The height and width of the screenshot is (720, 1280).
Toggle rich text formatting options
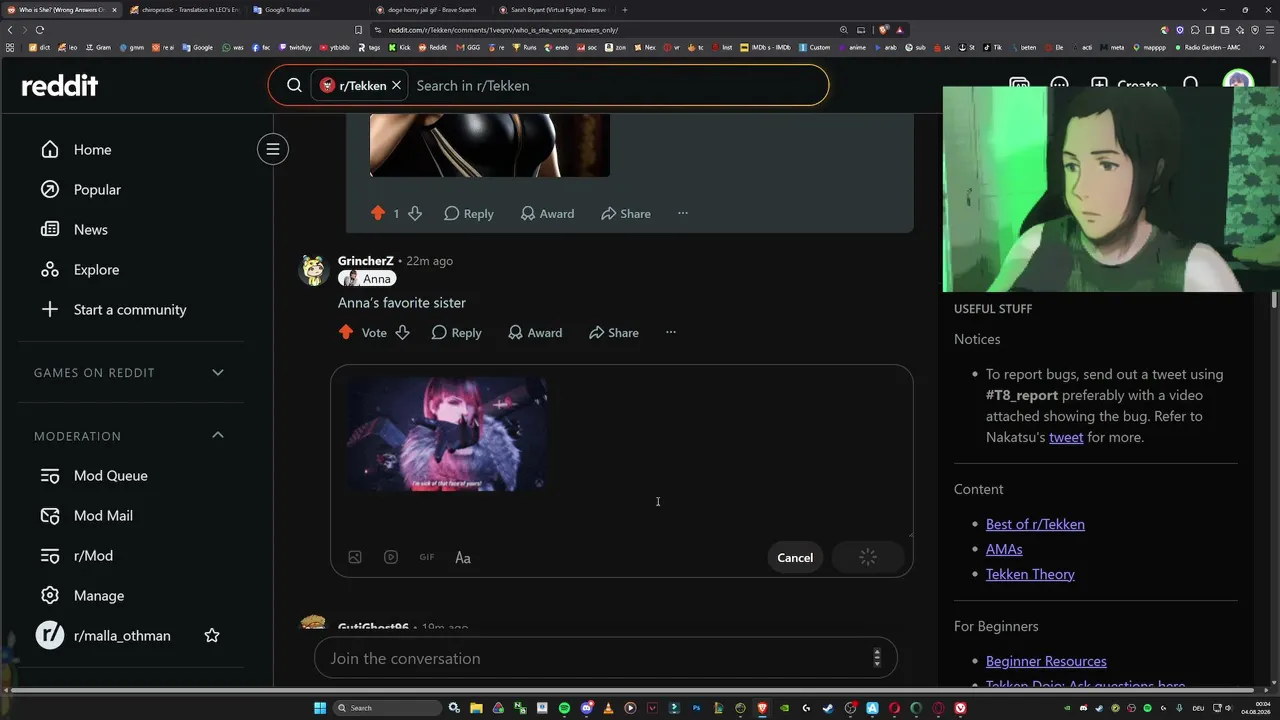[463, 558]
